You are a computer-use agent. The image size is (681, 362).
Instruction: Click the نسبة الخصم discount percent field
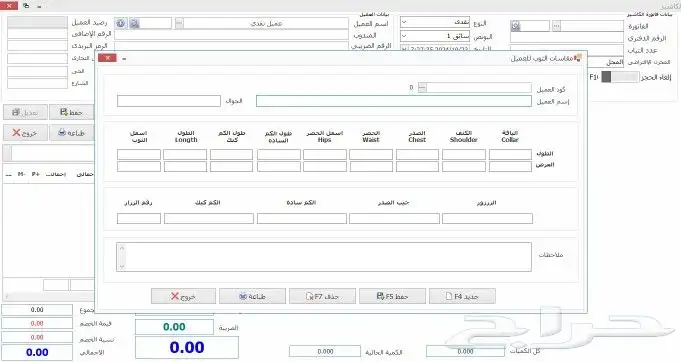(x=37, y=337)
